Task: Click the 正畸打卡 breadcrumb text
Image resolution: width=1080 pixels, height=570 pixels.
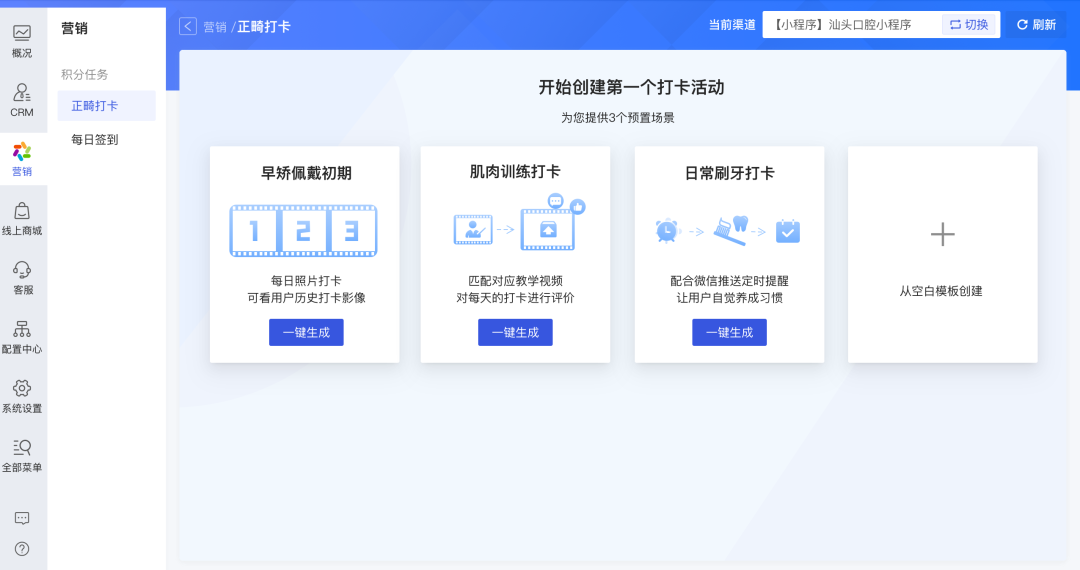Action: point(264,27)
